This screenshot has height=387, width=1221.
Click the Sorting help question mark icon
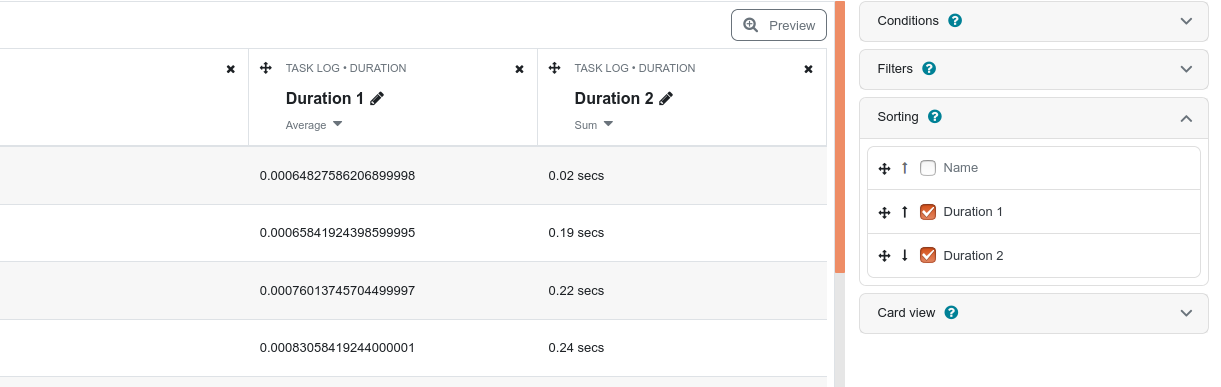pos(935,117)
